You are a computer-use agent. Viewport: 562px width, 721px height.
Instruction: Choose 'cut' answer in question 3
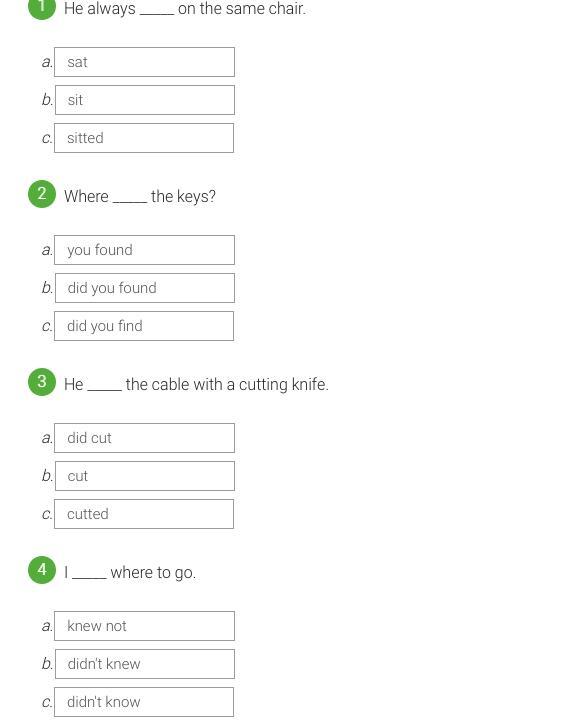[x=145, y=476]
